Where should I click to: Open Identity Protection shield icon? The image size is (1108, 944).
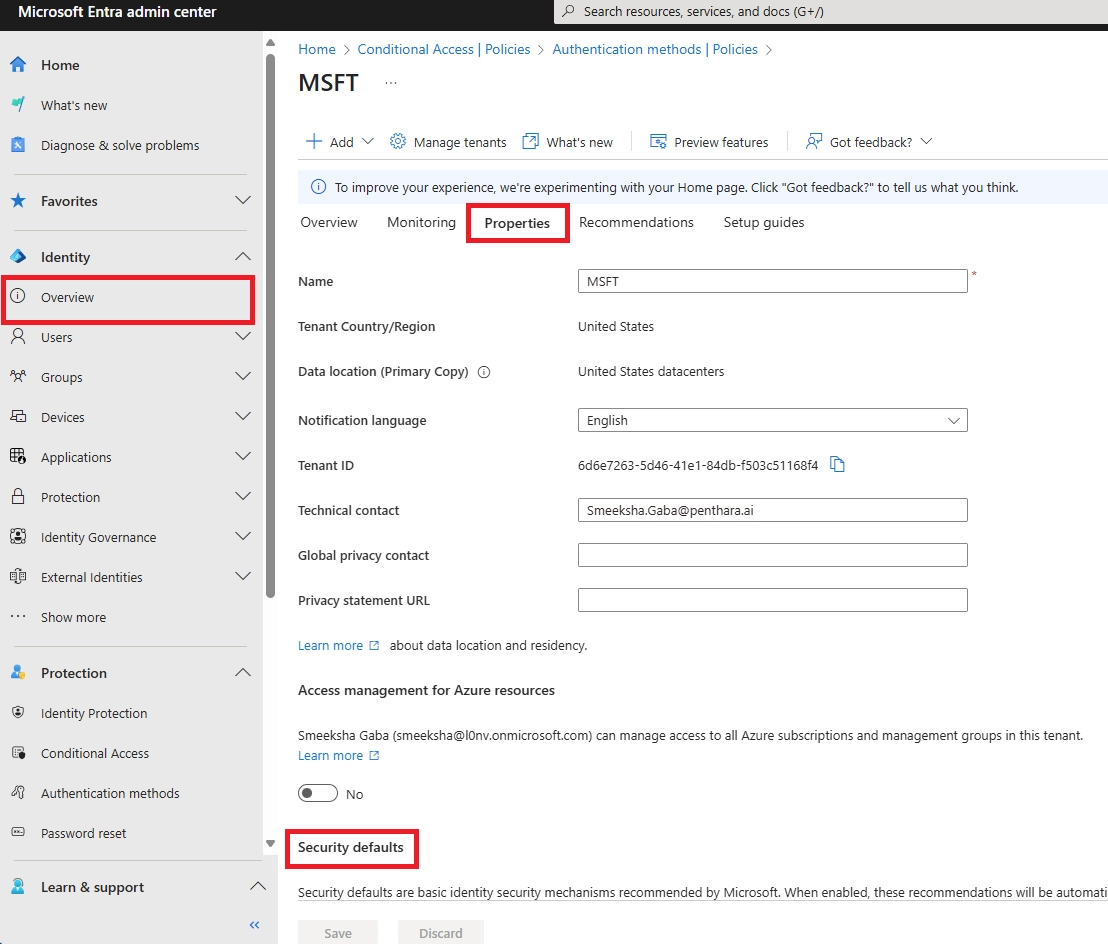[18, 713]
